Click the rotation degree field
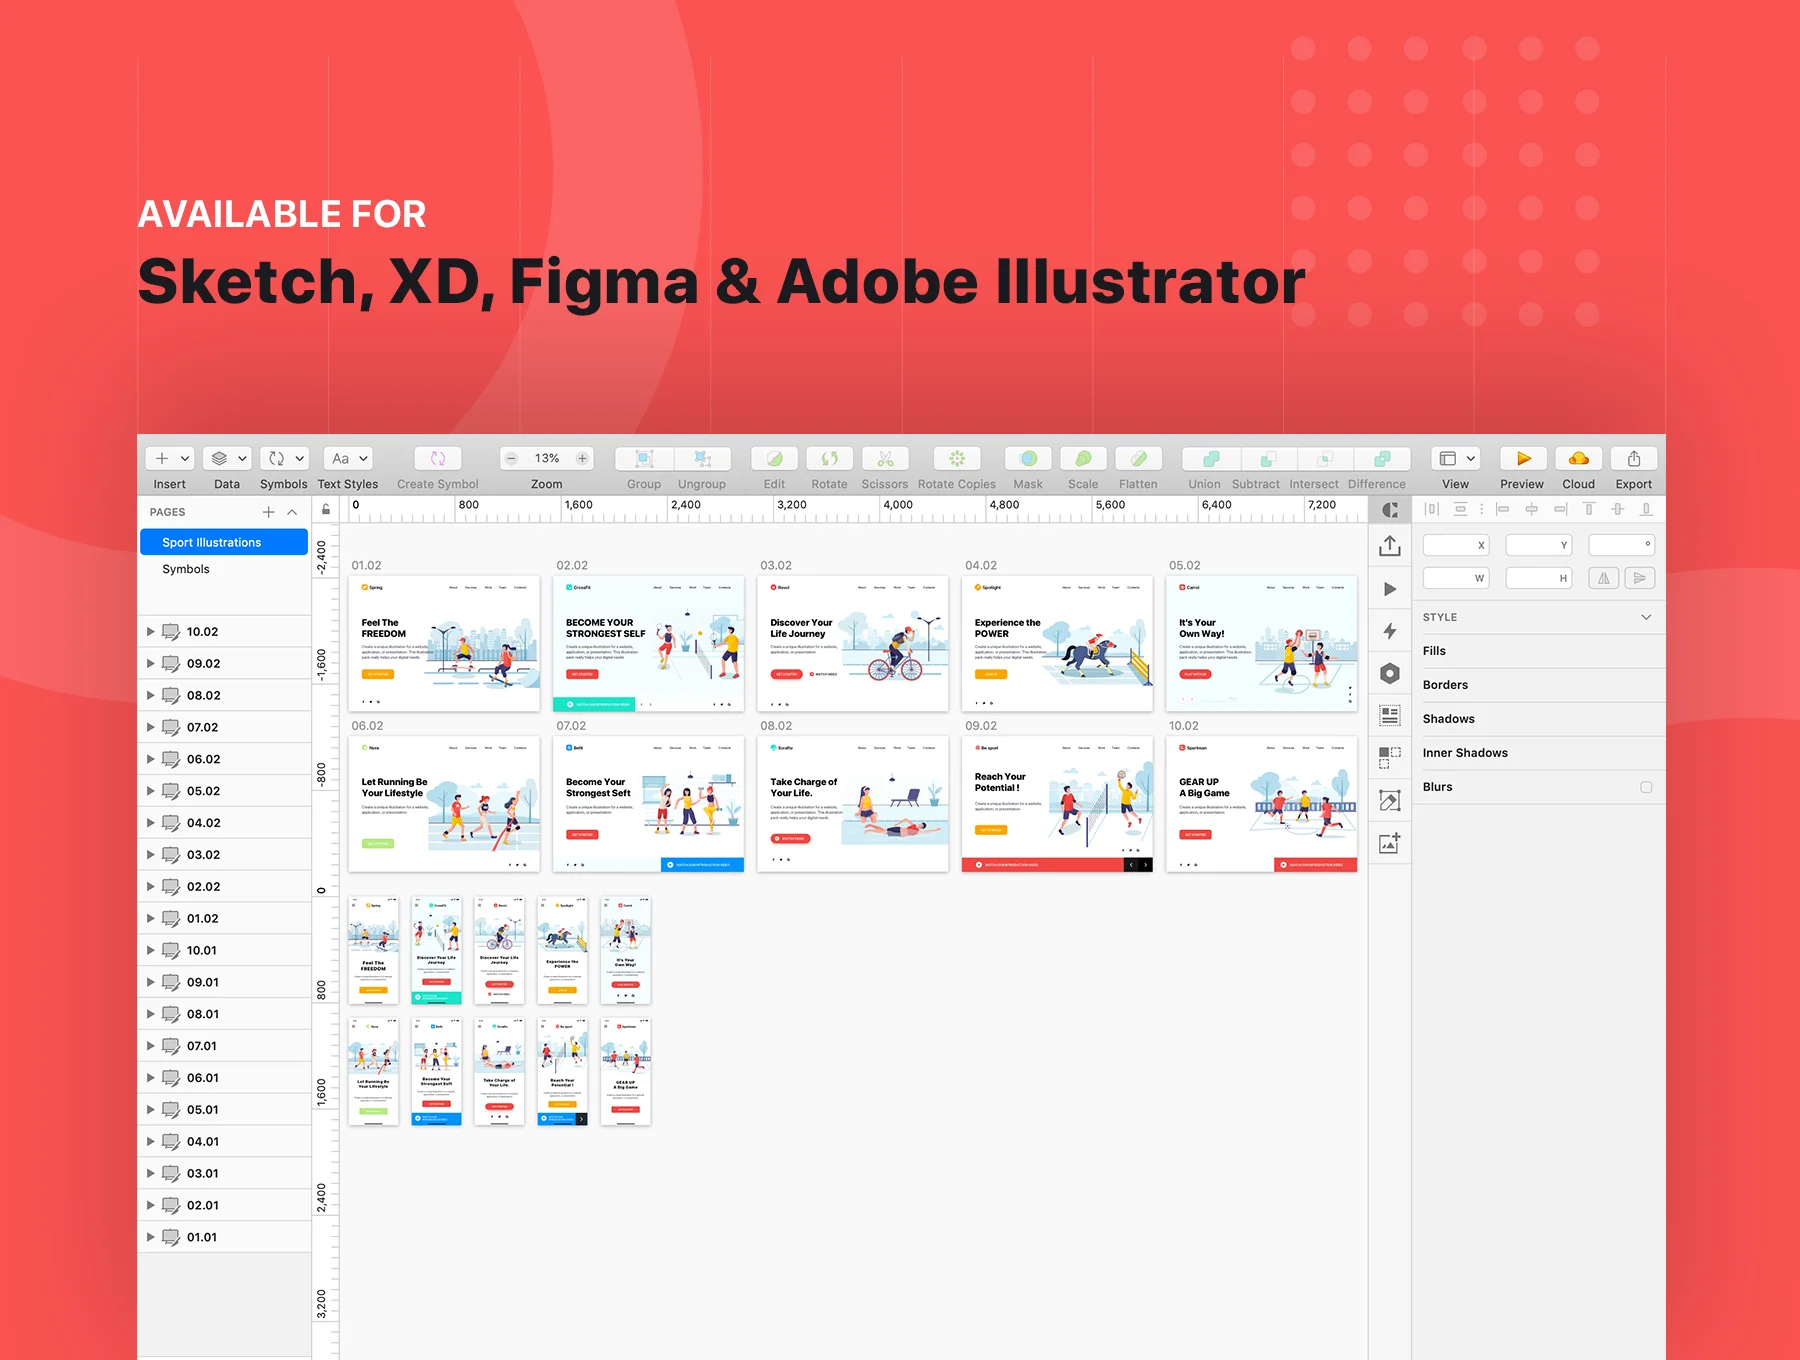 click(x=1622, y=545)
